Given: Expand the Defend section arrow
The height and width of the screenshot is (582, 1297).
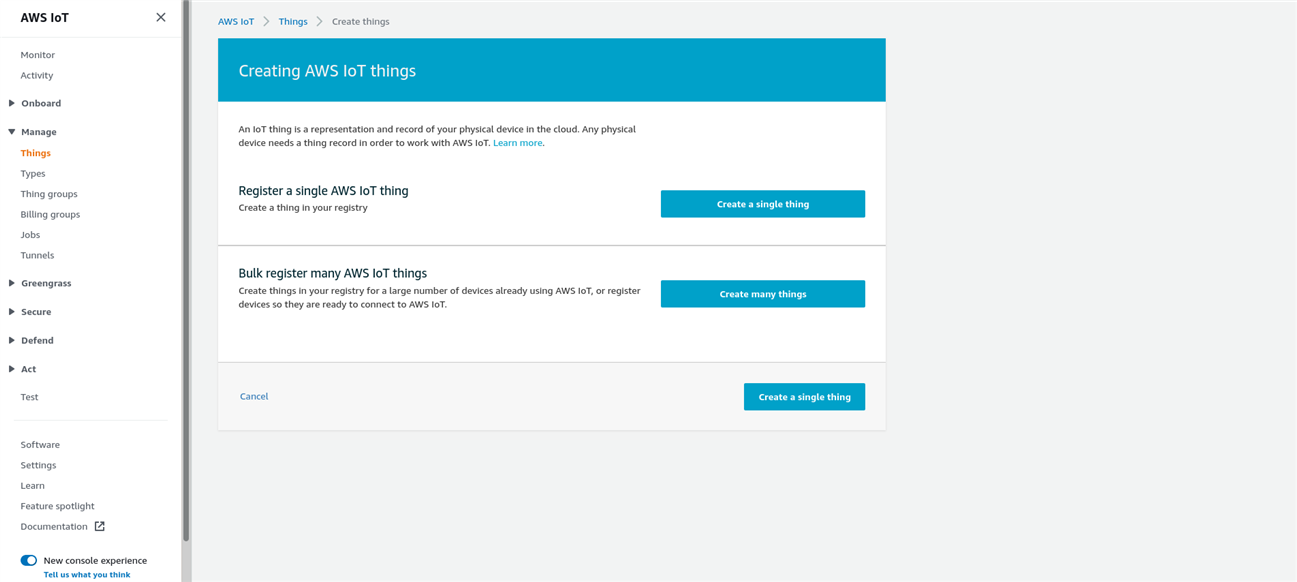Looking at the screenshot, I should [12, 340].
